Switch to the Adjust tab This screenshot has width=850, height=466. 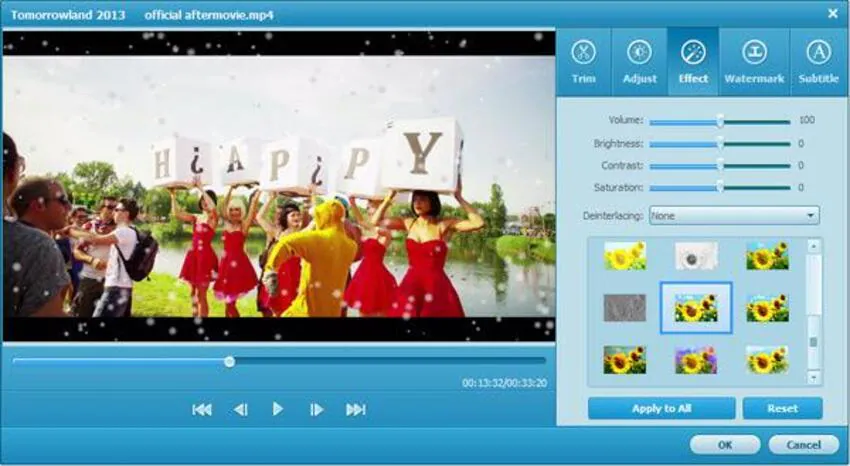[x=640, y=62]
